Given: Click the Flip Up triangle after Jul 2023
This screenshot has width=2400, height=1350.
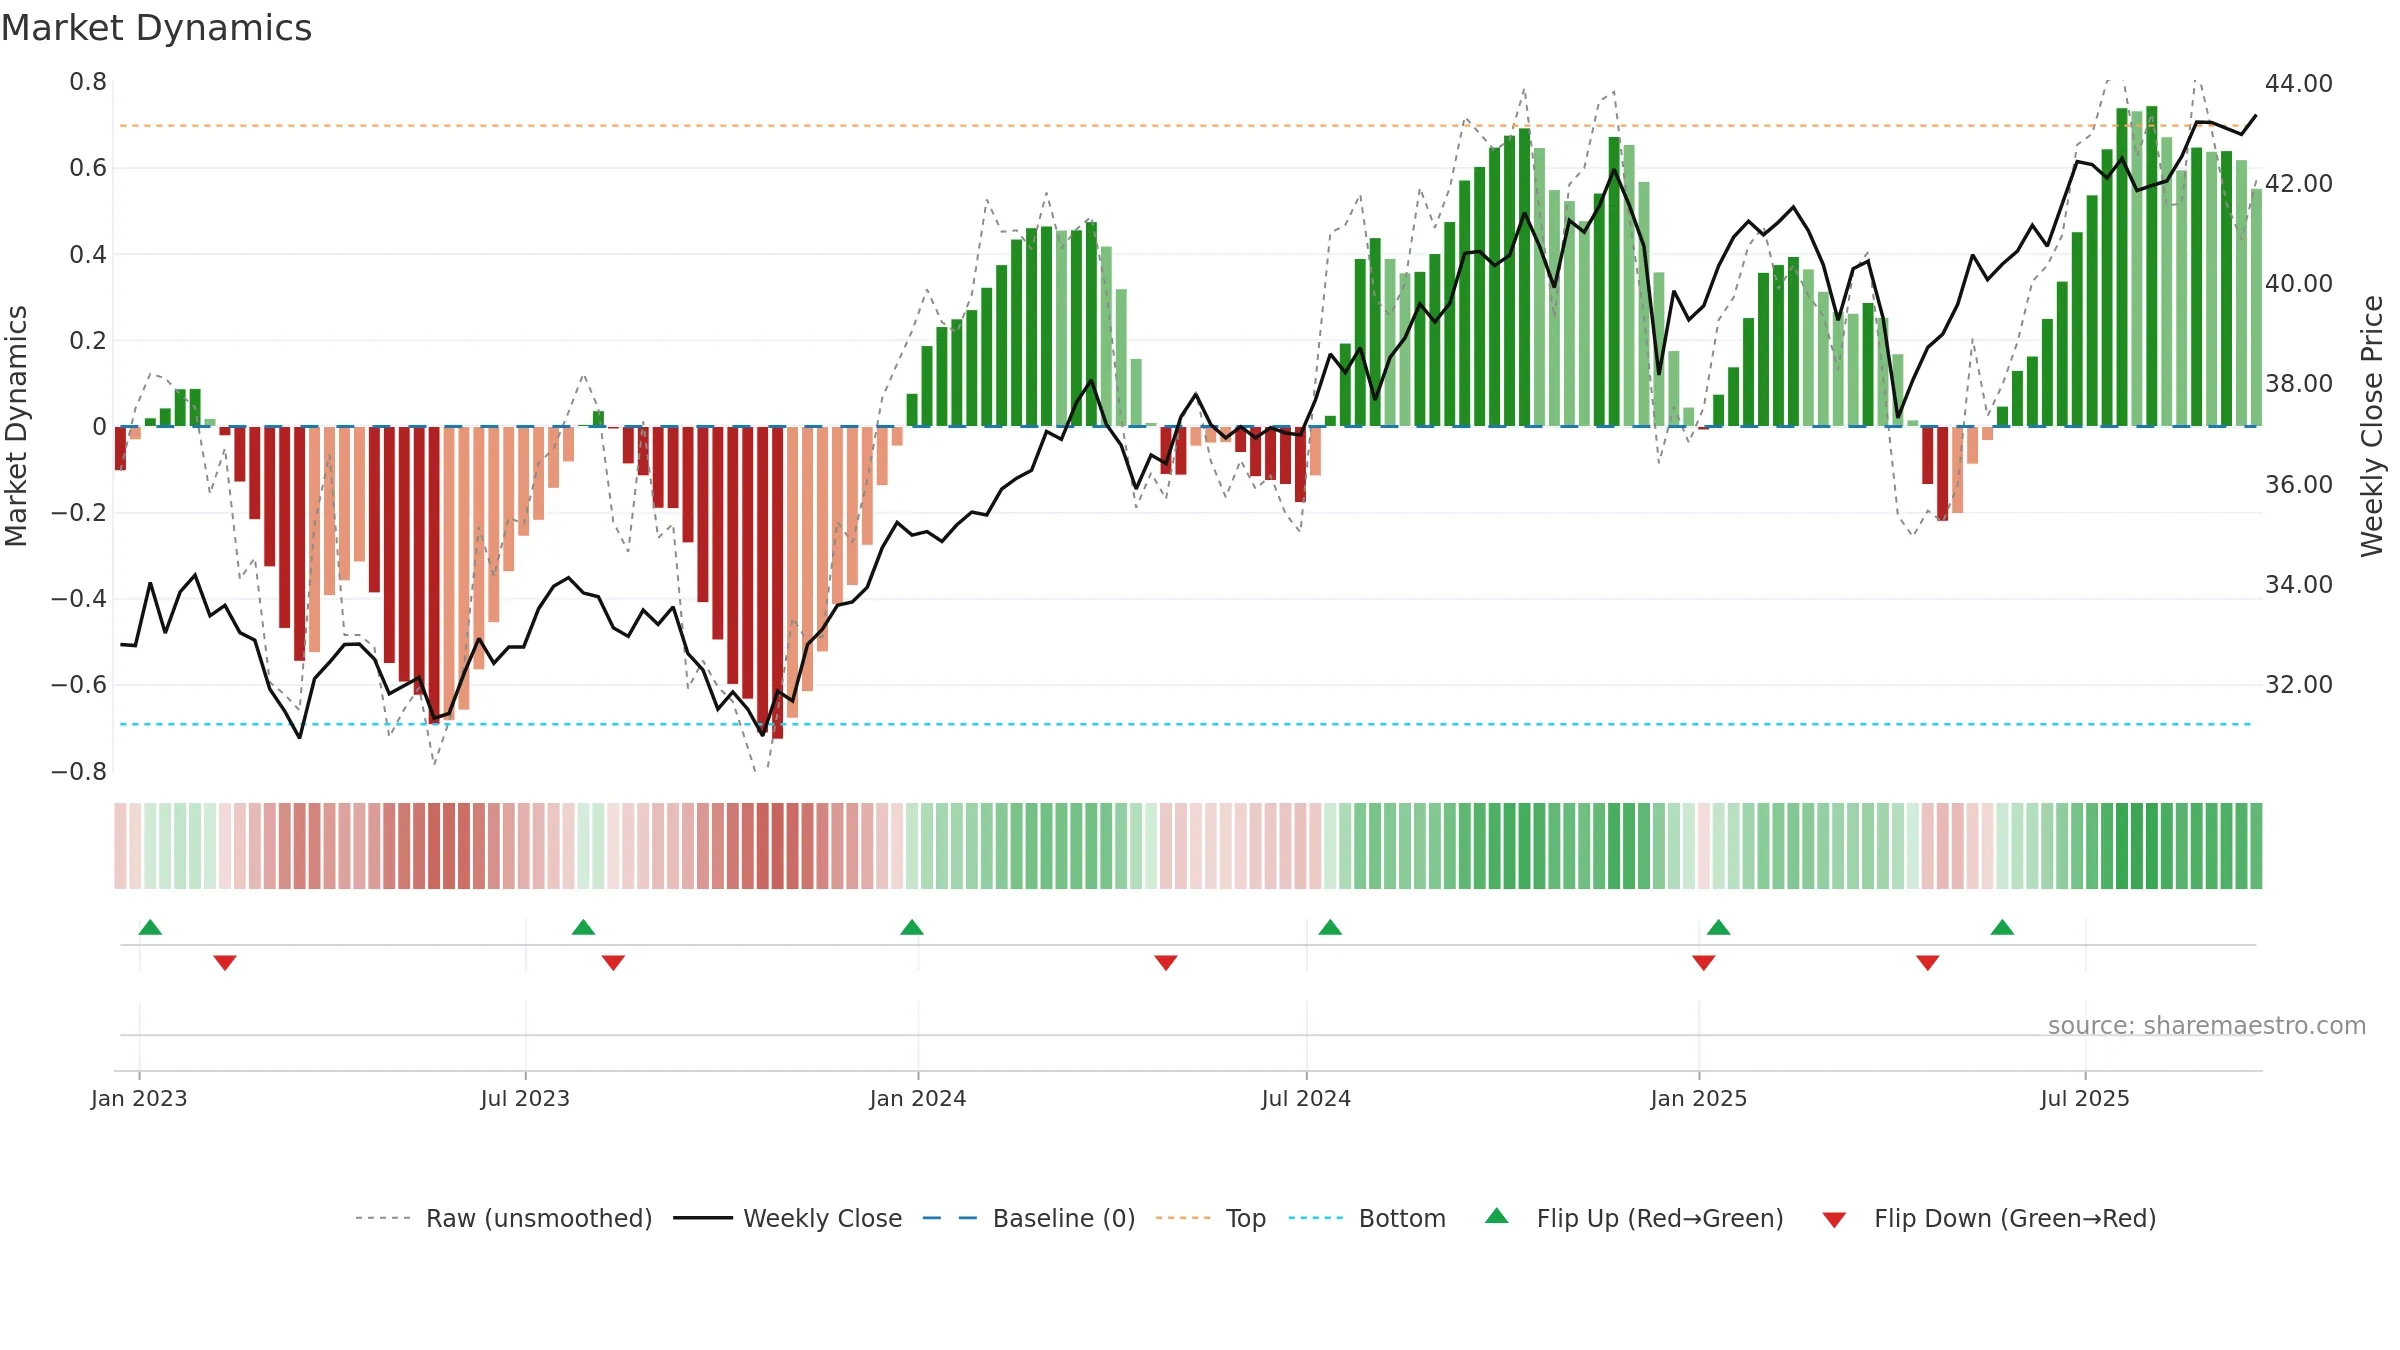Looking at the screenshot, I should point(583,927).
